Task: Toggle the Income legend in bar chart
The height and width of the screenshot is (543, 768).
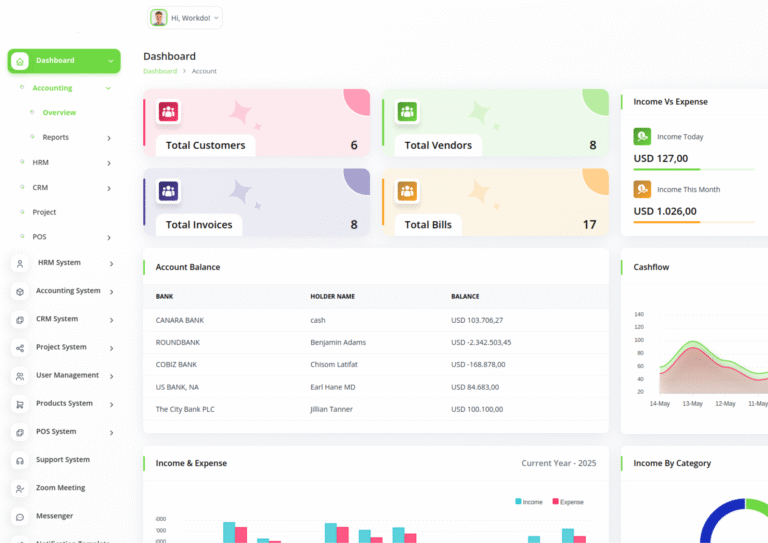Action: click(x=528, y=502)
